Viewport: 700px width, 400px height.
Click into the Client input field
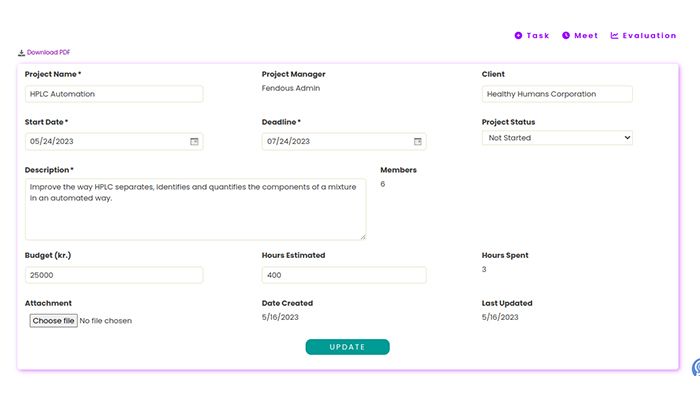coord(557,94)
